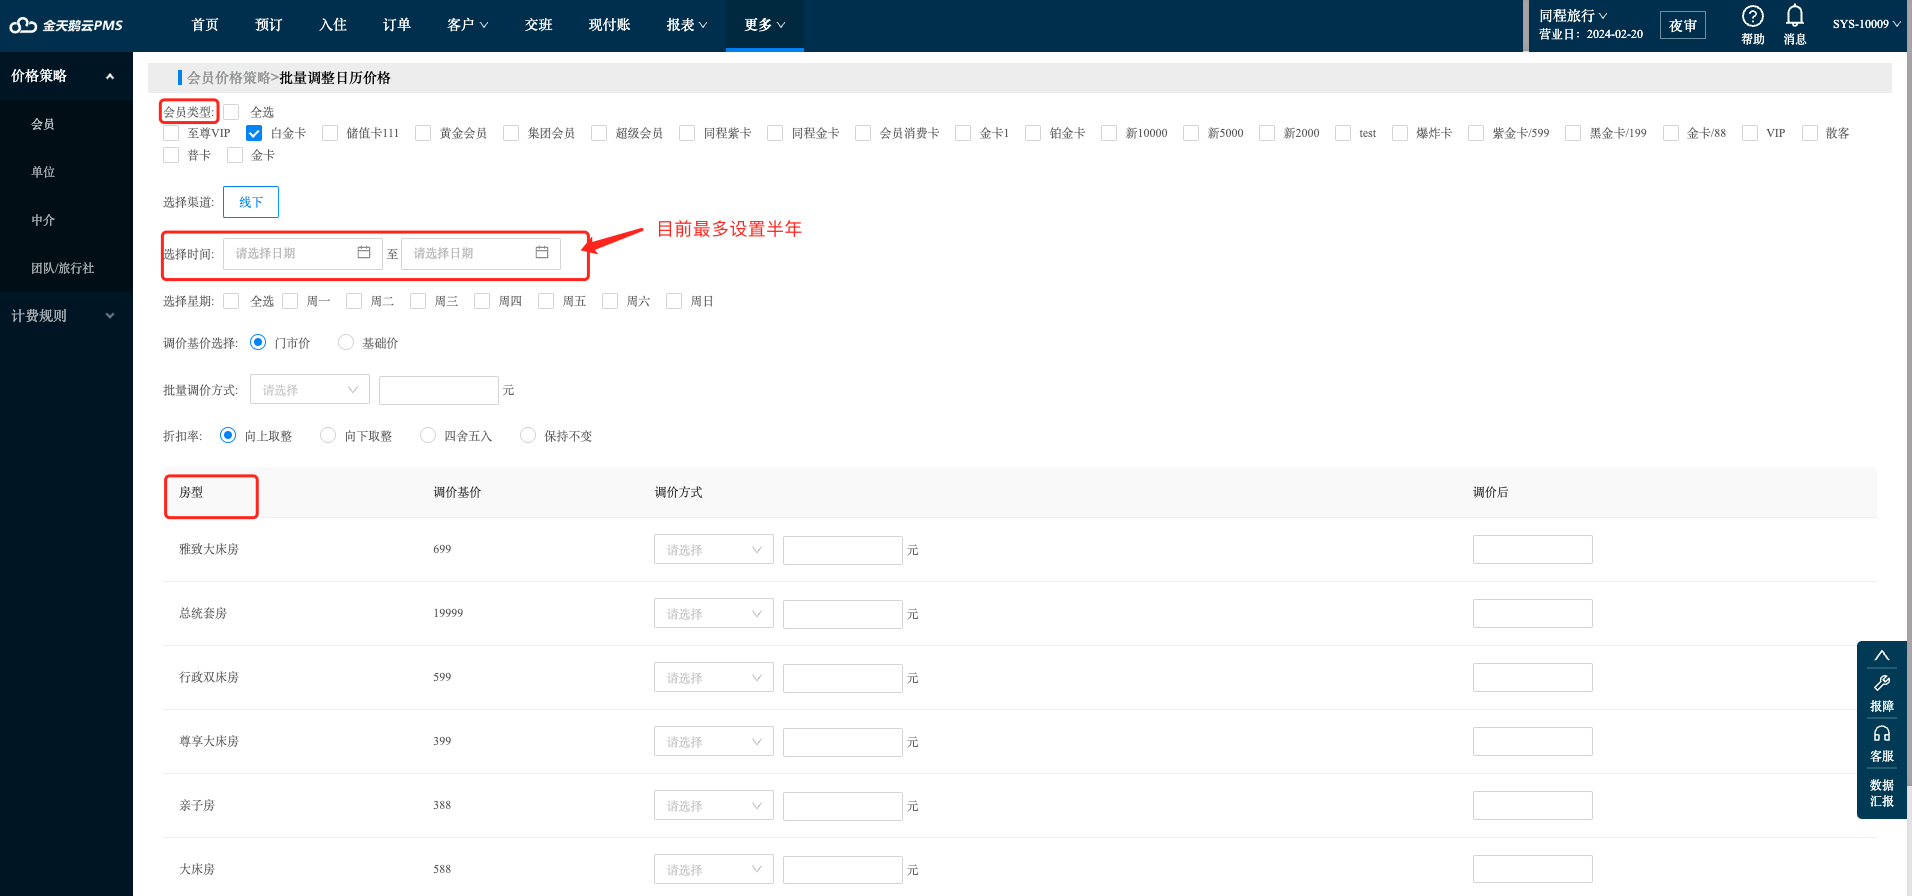The image size is (1912, 896).
Task: Open the 报表 menu dropdown
Action: pyautogui.click(x=686, y=25)
